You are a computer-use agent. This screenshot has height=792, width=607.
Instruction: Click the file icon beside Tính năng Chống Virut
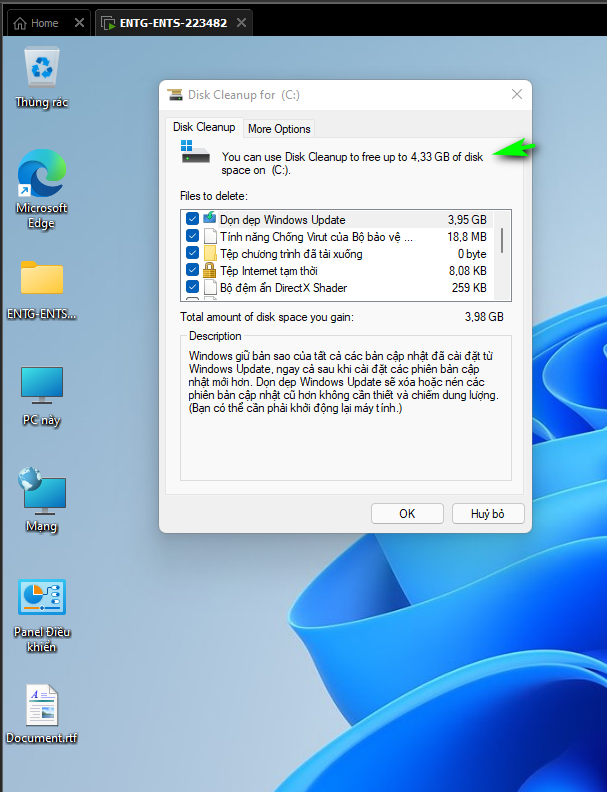(x=210, y=236)
